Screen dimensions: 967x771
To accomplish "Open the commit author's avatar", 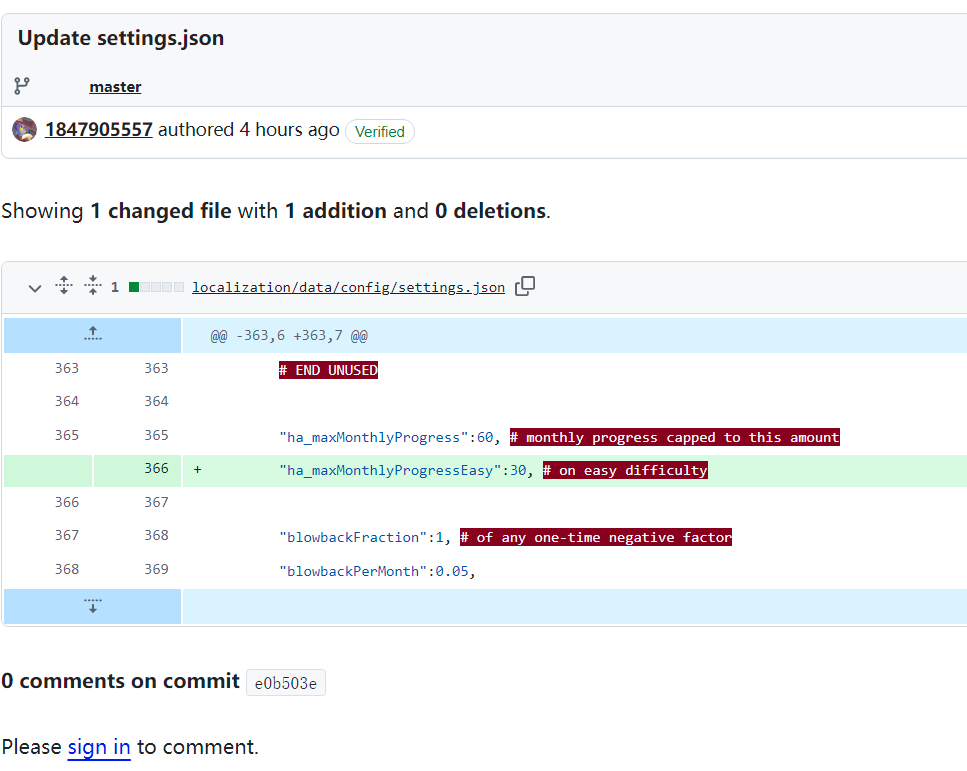I will coord(24,130).
